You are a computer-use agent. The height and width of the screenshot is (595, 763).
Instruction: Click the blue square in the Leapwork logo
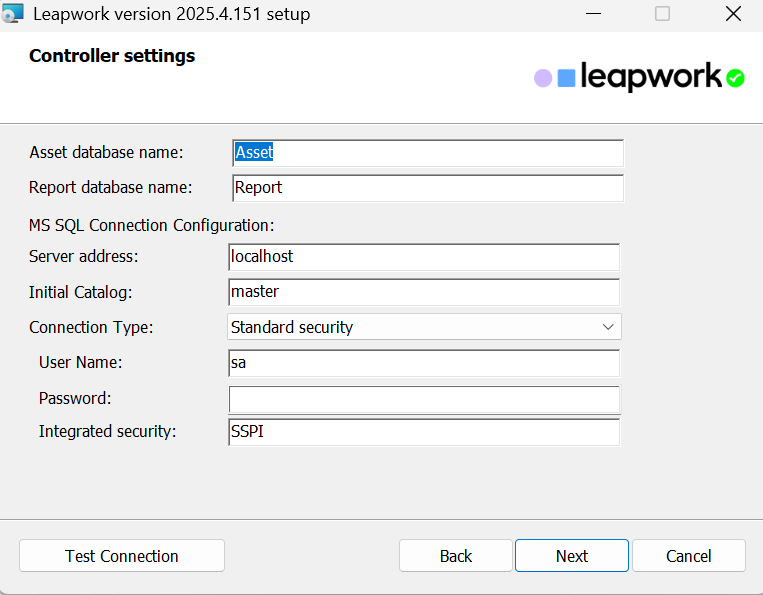pos(566,78)
